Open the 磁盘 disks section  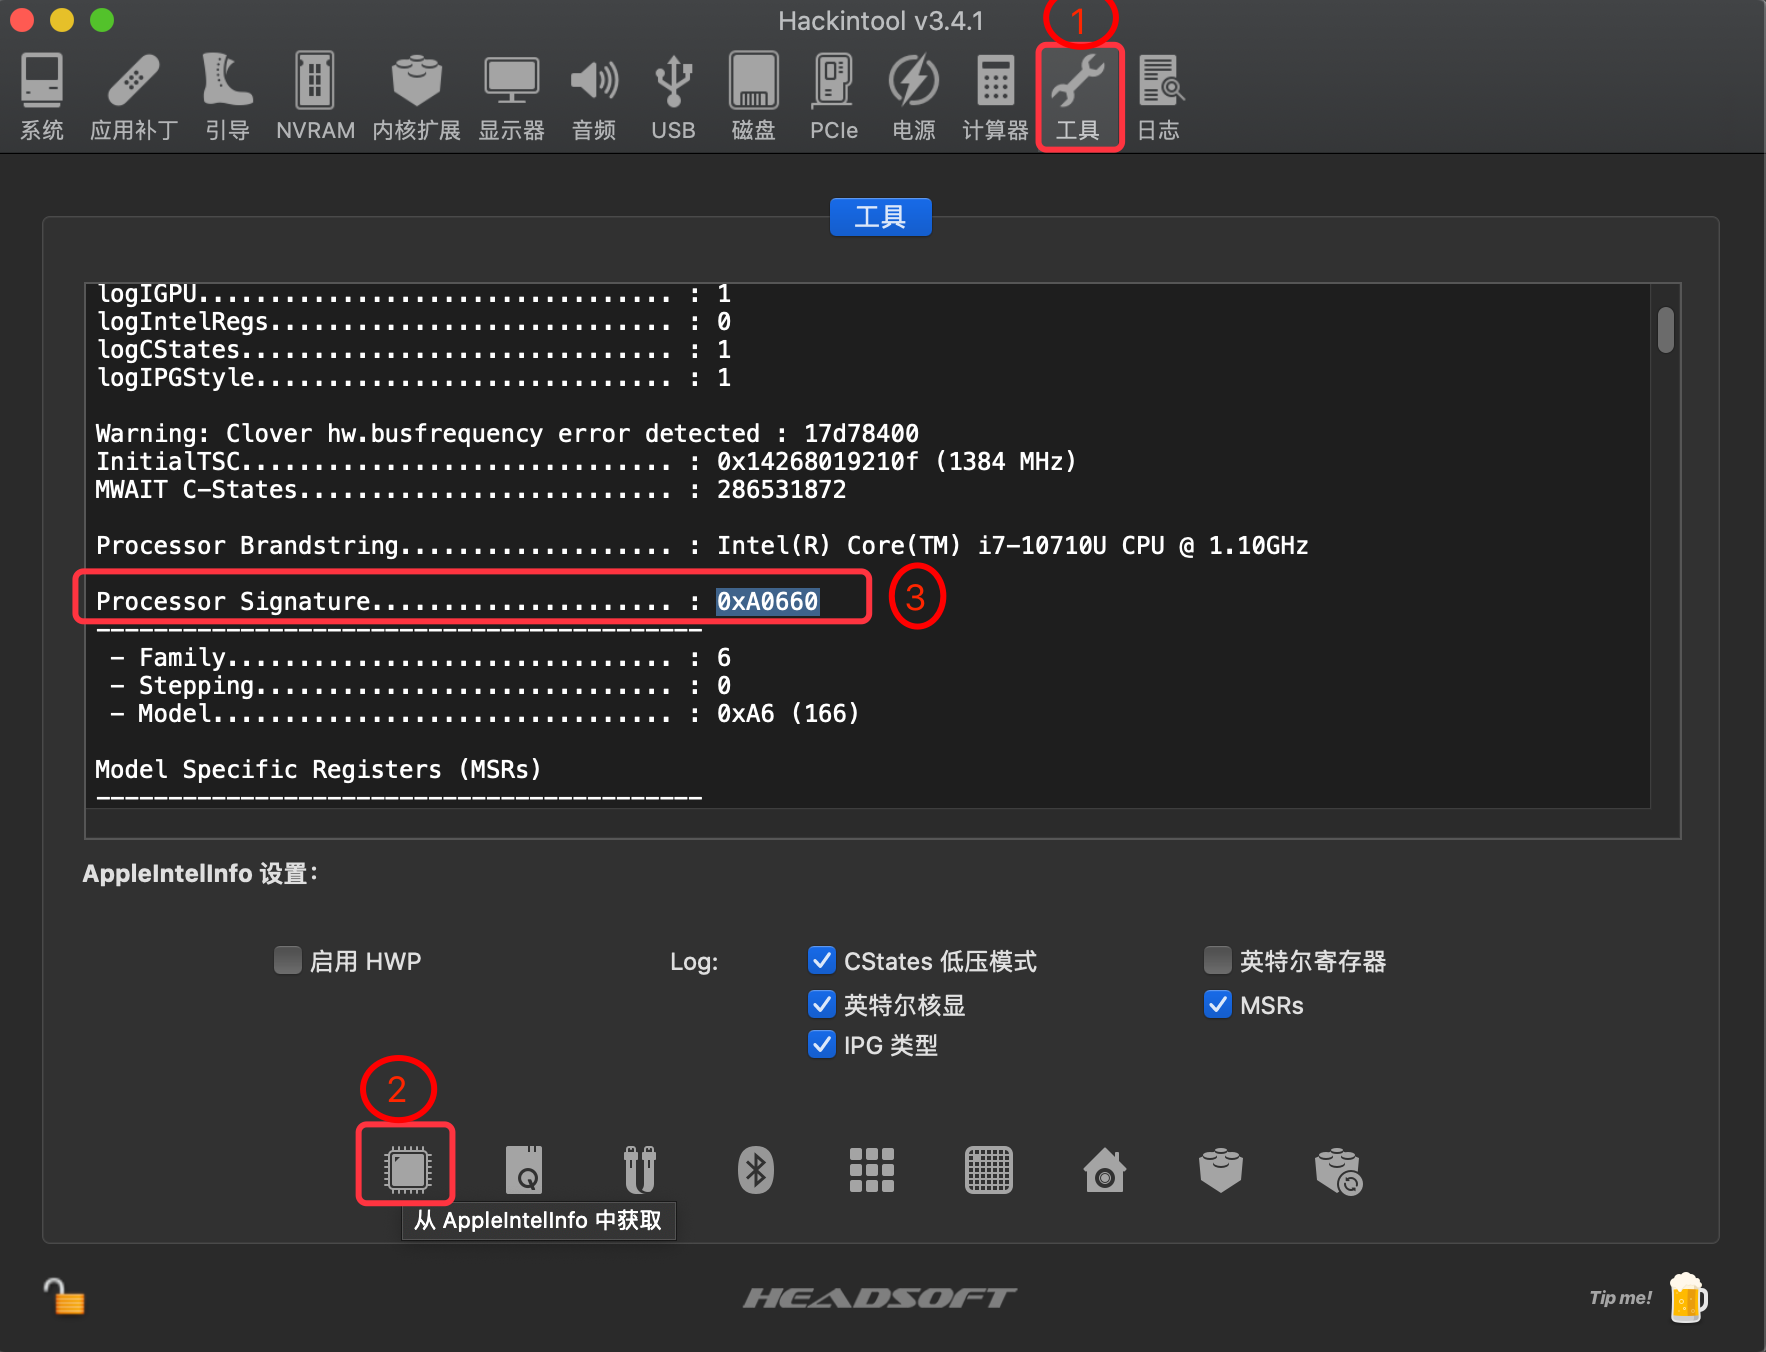coord(753,97)
